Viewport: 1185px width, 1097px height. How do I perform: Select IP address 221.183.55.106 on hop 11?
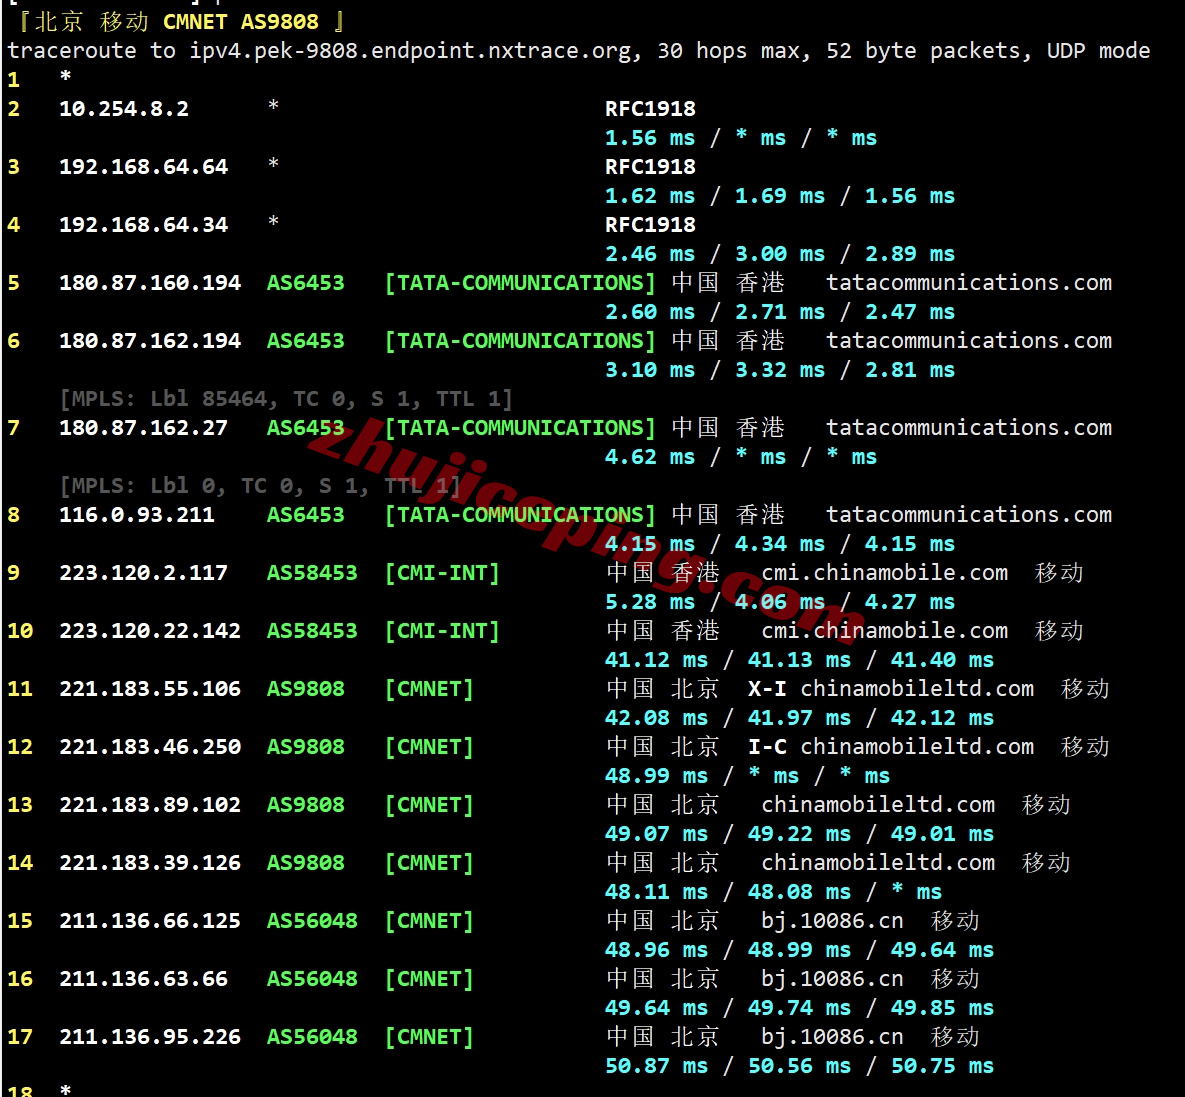(x=150, y=688)
